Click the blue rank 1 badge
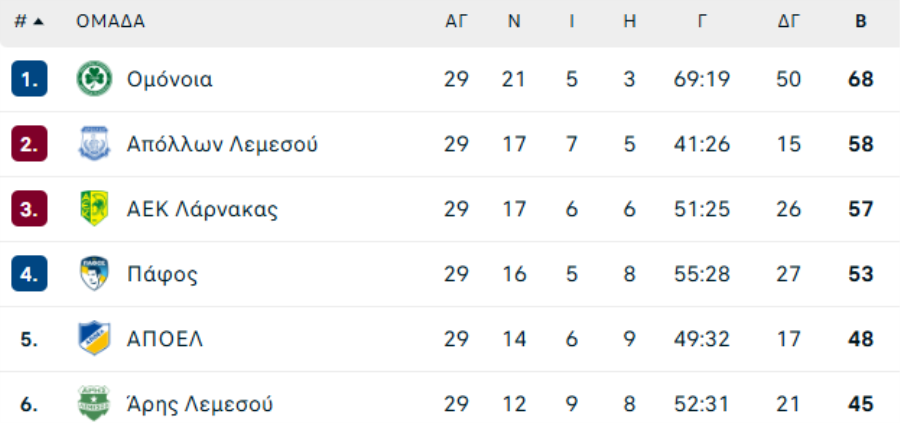This screenshot has height=423, width=900. click(x=29, y=79)
